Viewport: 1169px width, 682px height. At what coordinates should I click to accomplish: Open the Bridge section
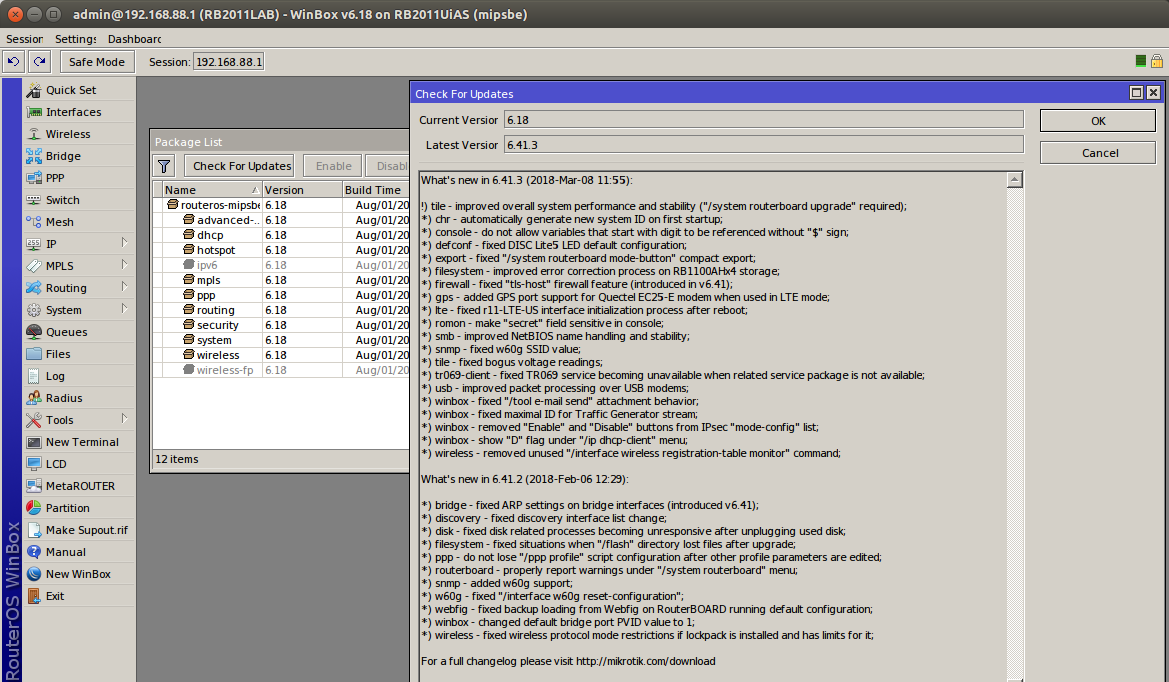point(62,156)
